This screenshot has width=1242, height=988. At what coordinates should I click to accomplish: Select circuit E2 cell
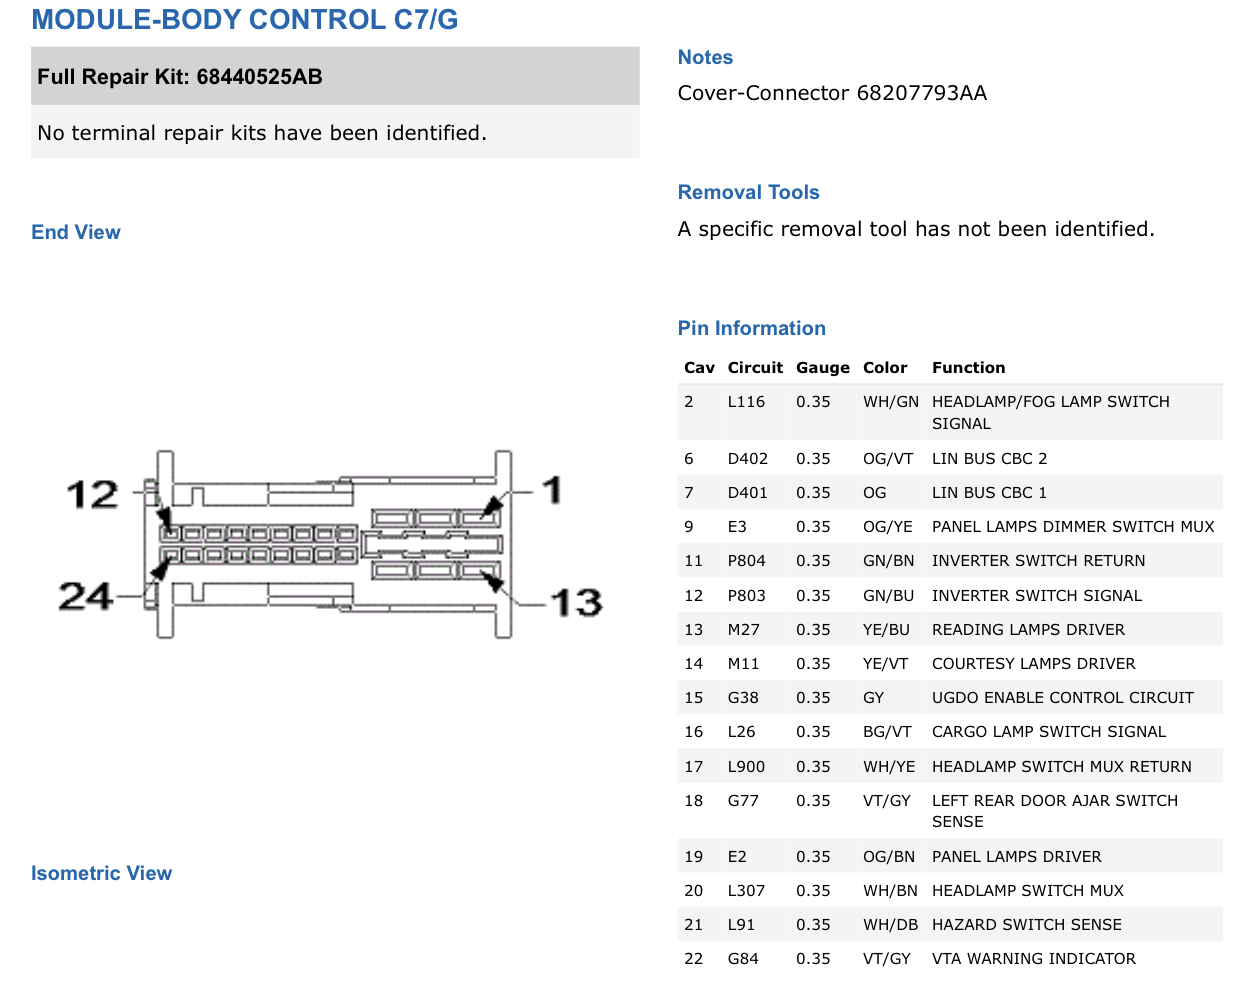point(737,857)
